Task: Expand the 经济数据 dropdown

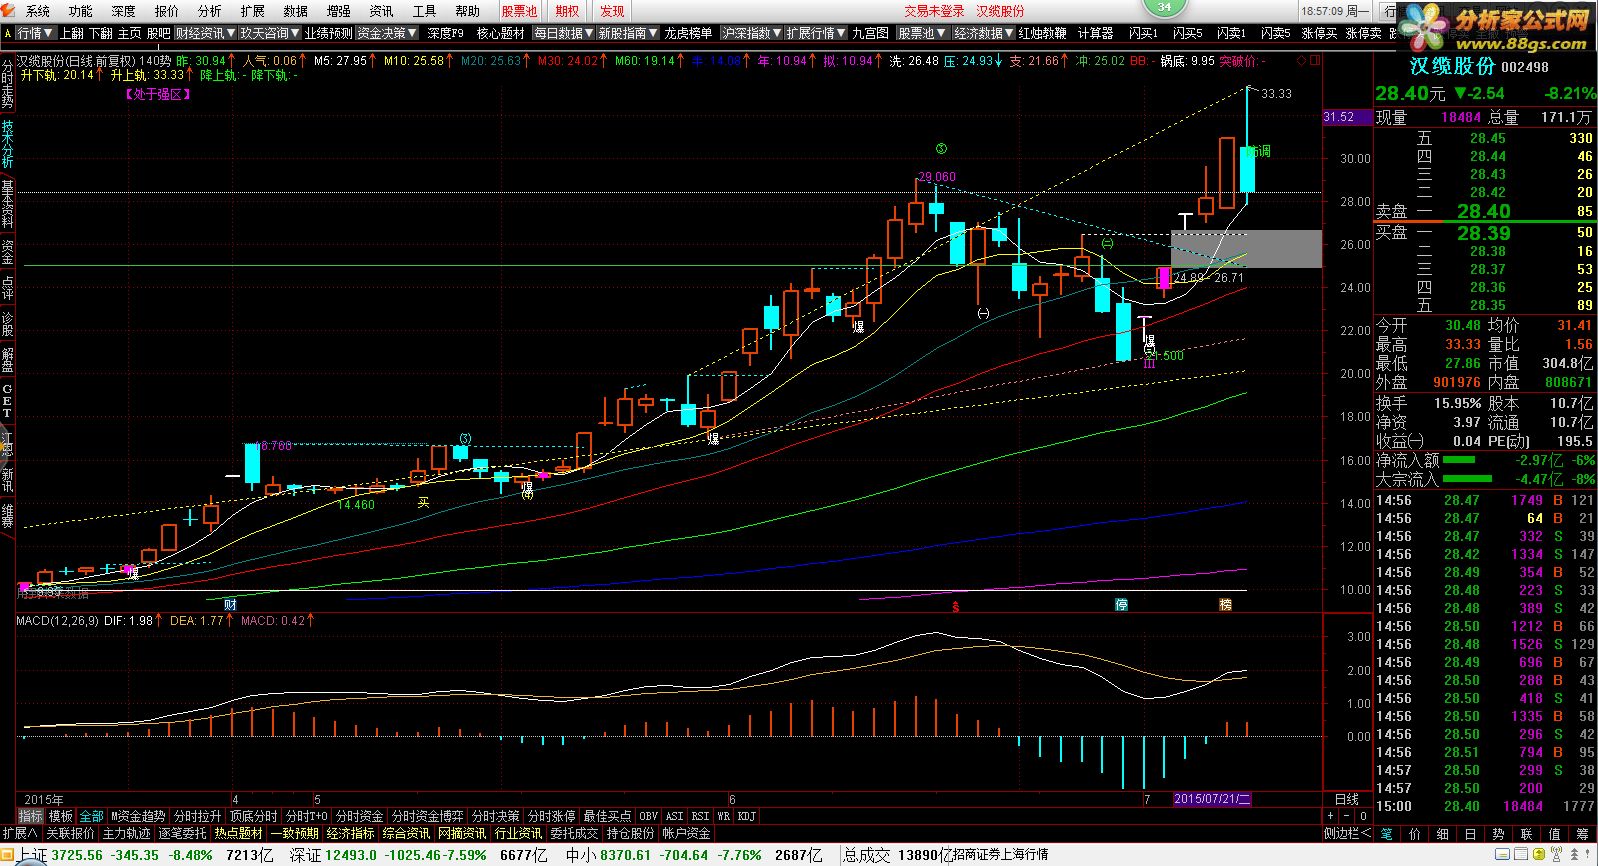Action: (x=984, y=33)
